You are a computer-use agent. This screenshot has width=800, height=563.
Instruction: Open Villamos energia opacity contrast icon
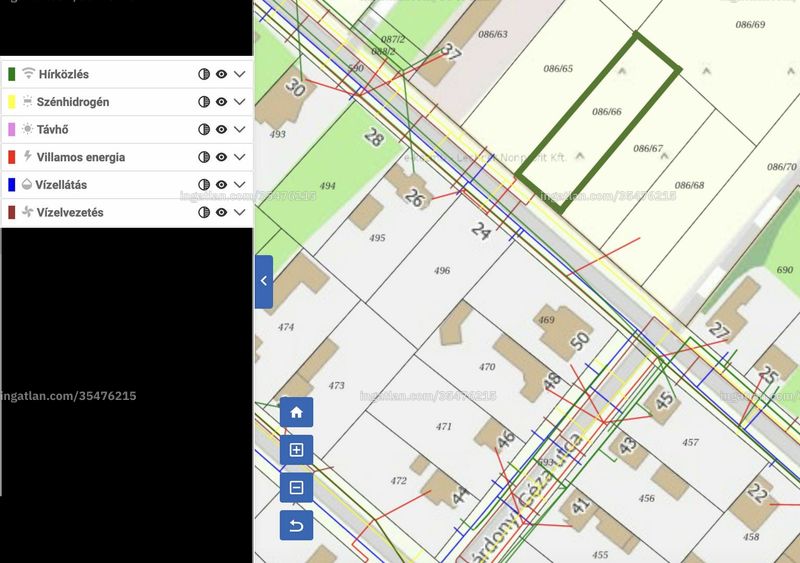pyautogui.click(x=204, y=157)
